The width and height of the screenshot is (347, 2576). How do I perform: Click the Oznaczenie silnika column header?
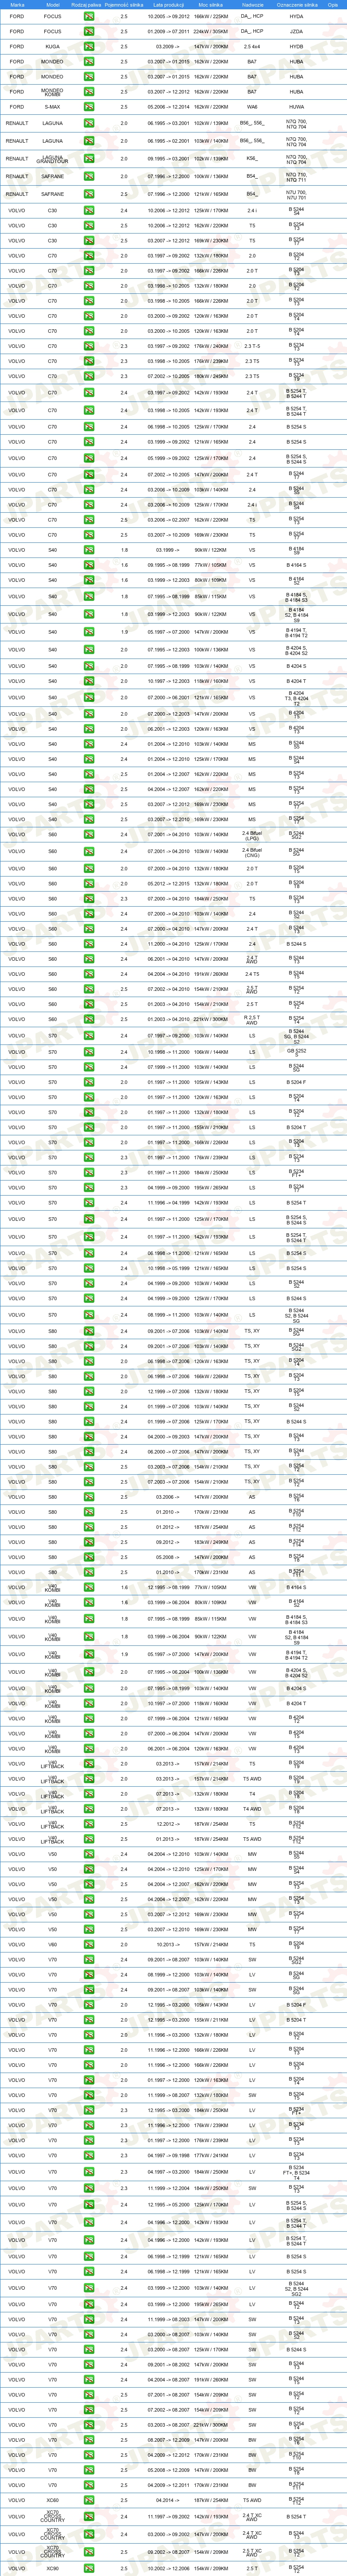coord(296,4)
